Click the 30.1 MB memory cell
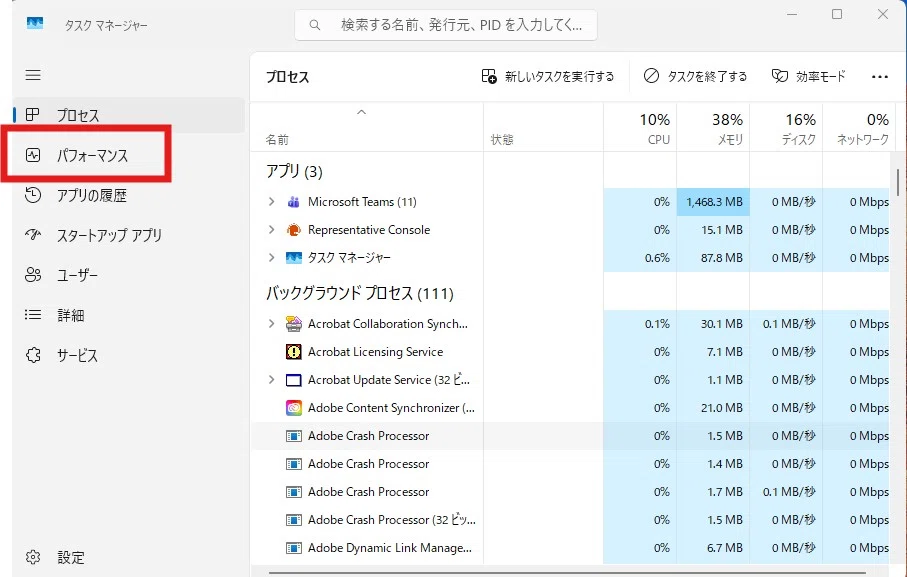This screenshot has width=907, height=577. [713, 324]
